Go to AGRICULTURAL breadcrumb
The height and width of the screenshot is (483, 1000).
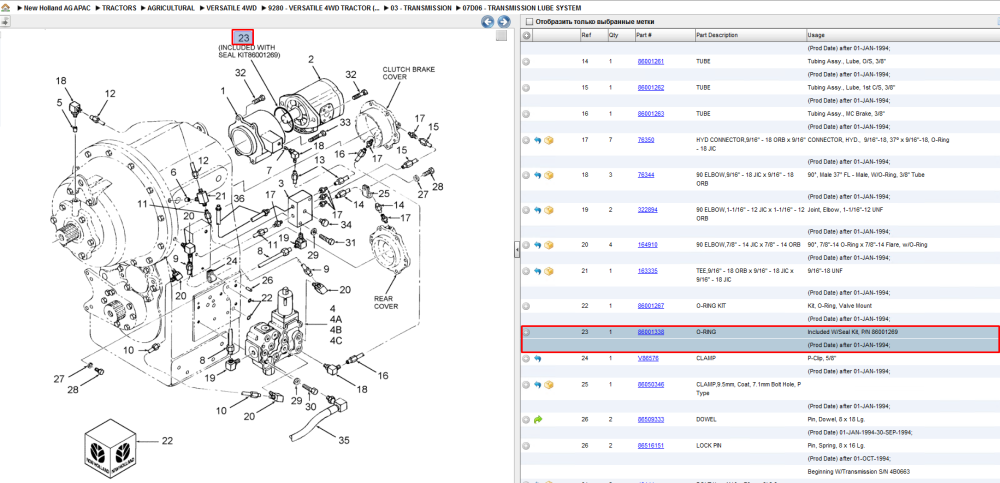pos(170,8)
